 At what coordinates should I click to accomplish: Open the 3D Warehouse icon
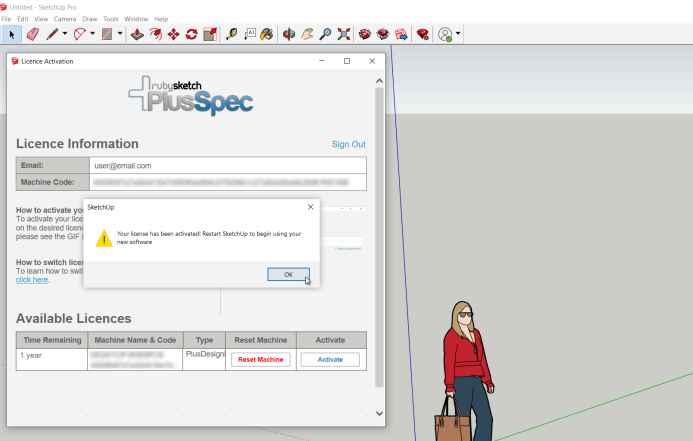pos(364,34)
